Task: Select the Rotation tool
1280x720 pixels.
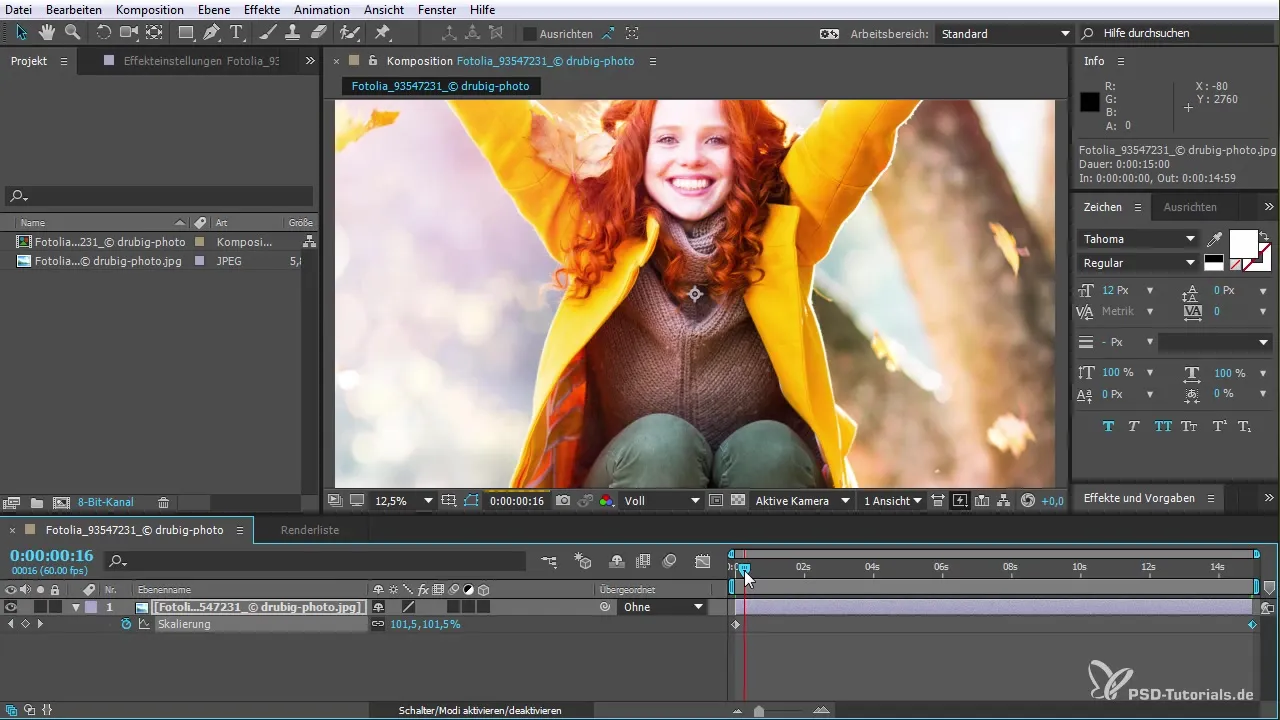Action: pos(104,32)
